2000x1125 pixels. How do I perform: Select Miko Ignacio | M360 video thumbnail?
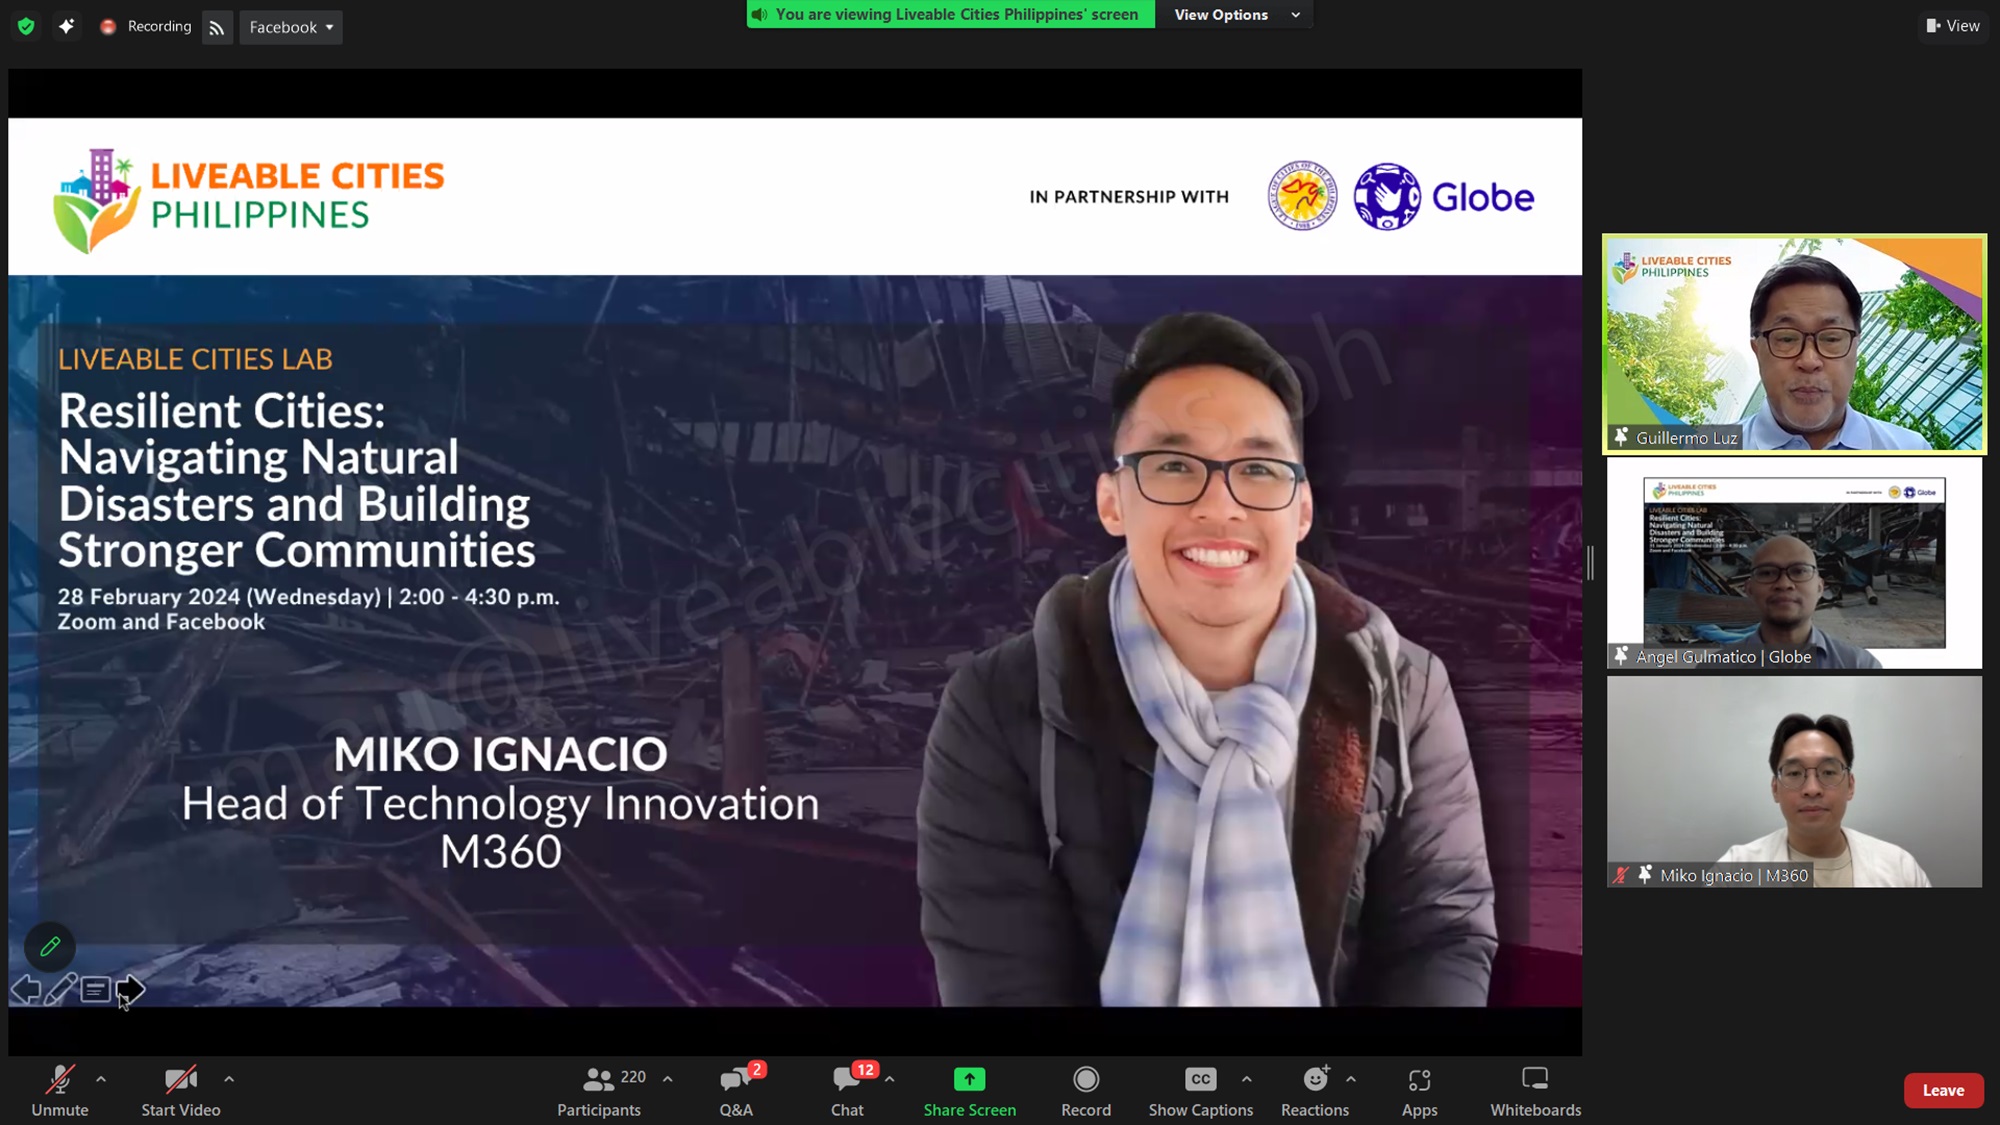pos(1794,782)
